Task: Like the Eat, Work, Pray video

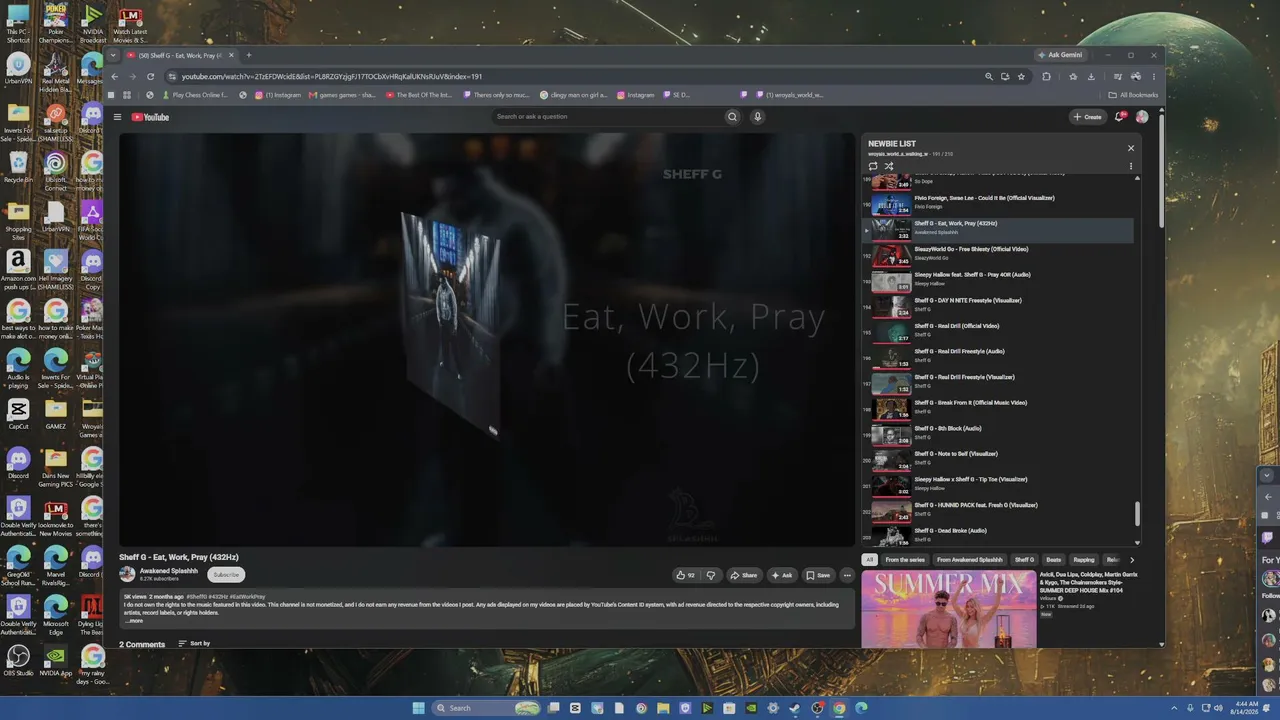Action: [x=685, y=575]
